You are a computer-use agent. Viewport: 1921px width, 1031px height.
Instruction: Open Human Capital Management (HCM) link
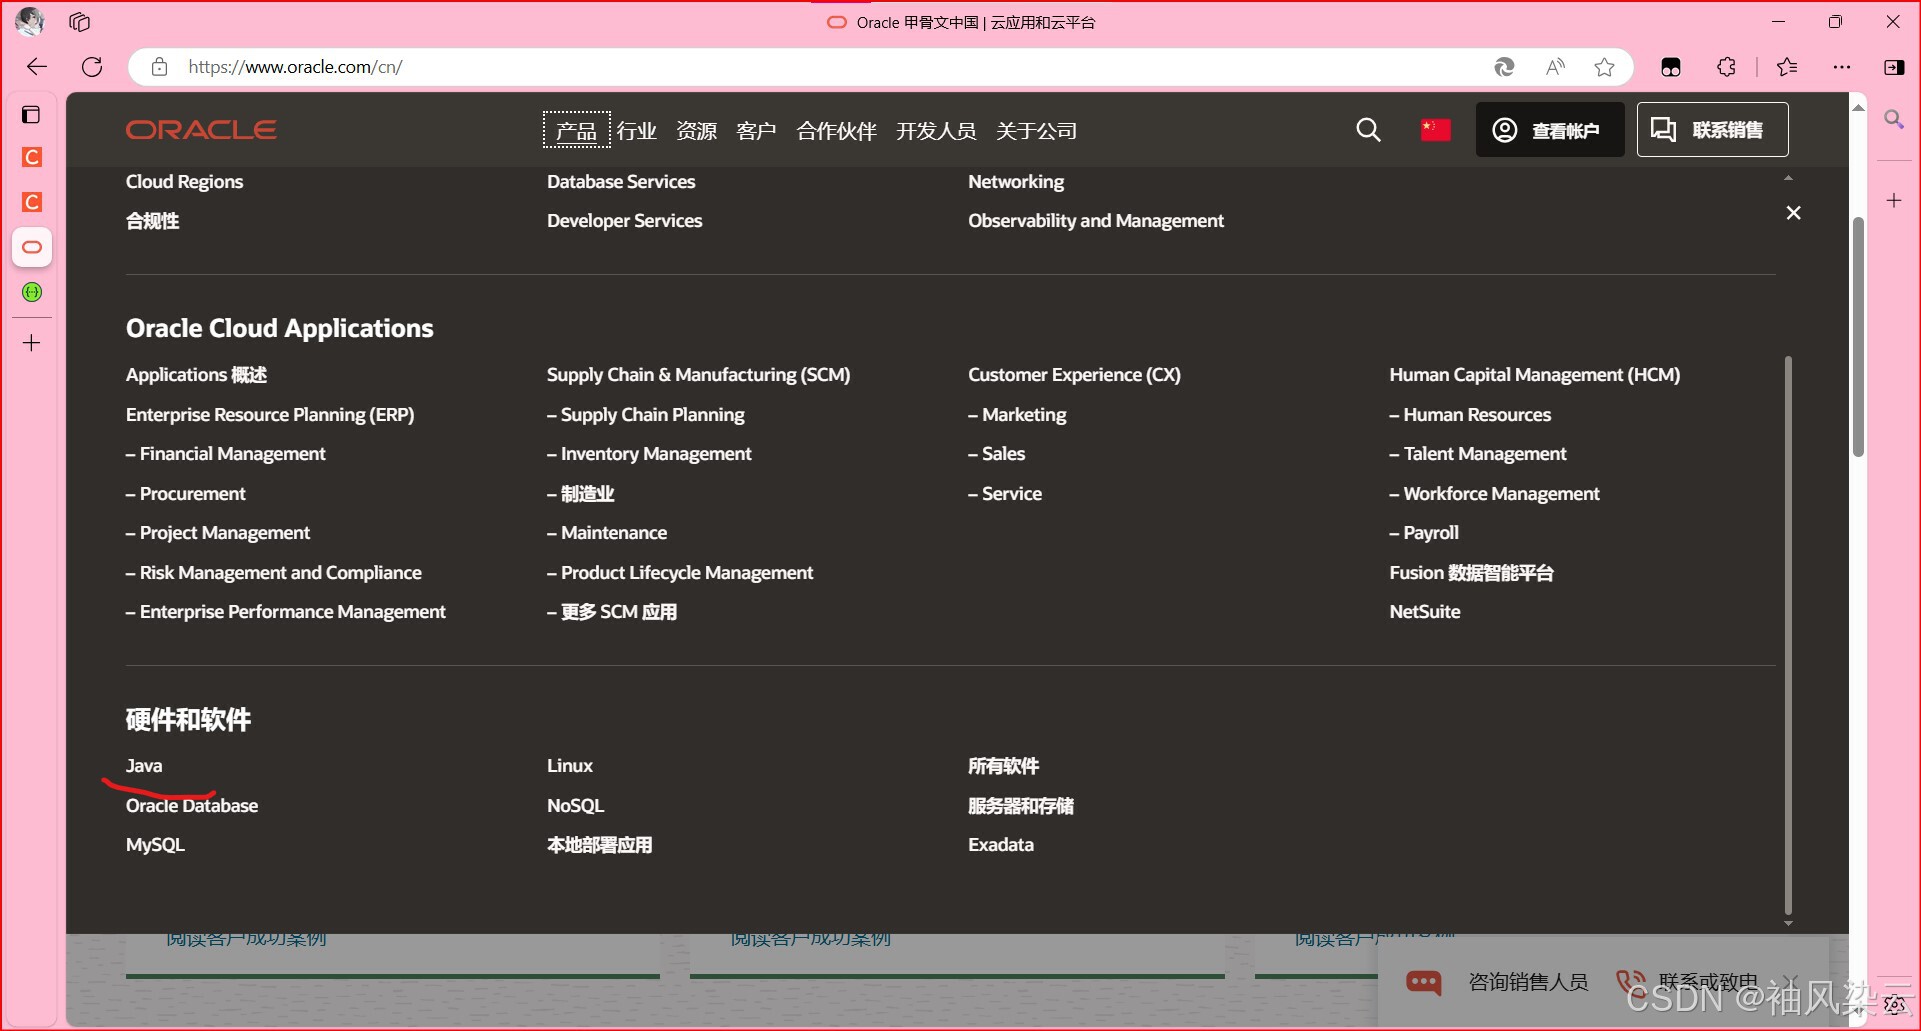coord(1535,375)
